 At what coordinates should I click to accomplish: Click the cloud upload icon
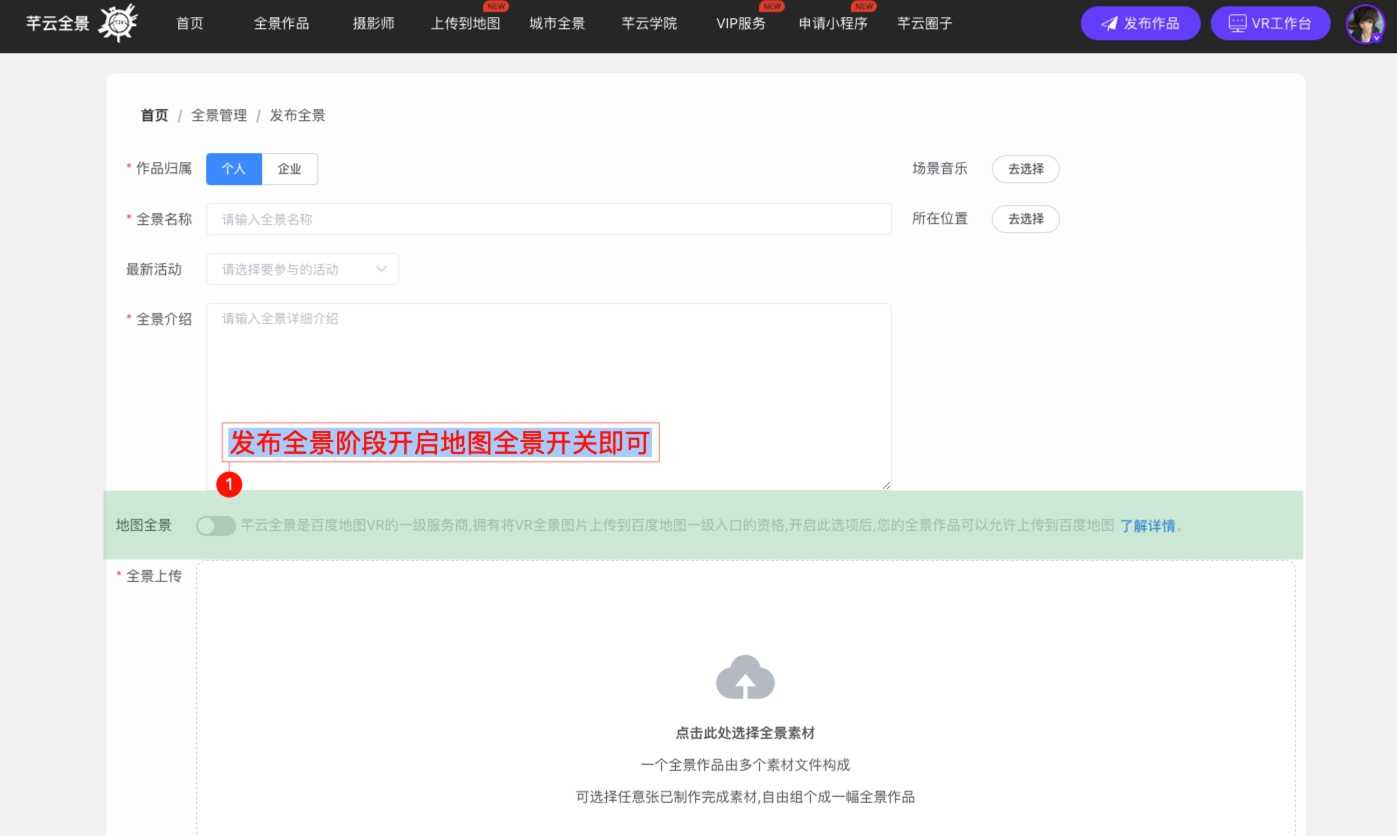tap(745, 677)
